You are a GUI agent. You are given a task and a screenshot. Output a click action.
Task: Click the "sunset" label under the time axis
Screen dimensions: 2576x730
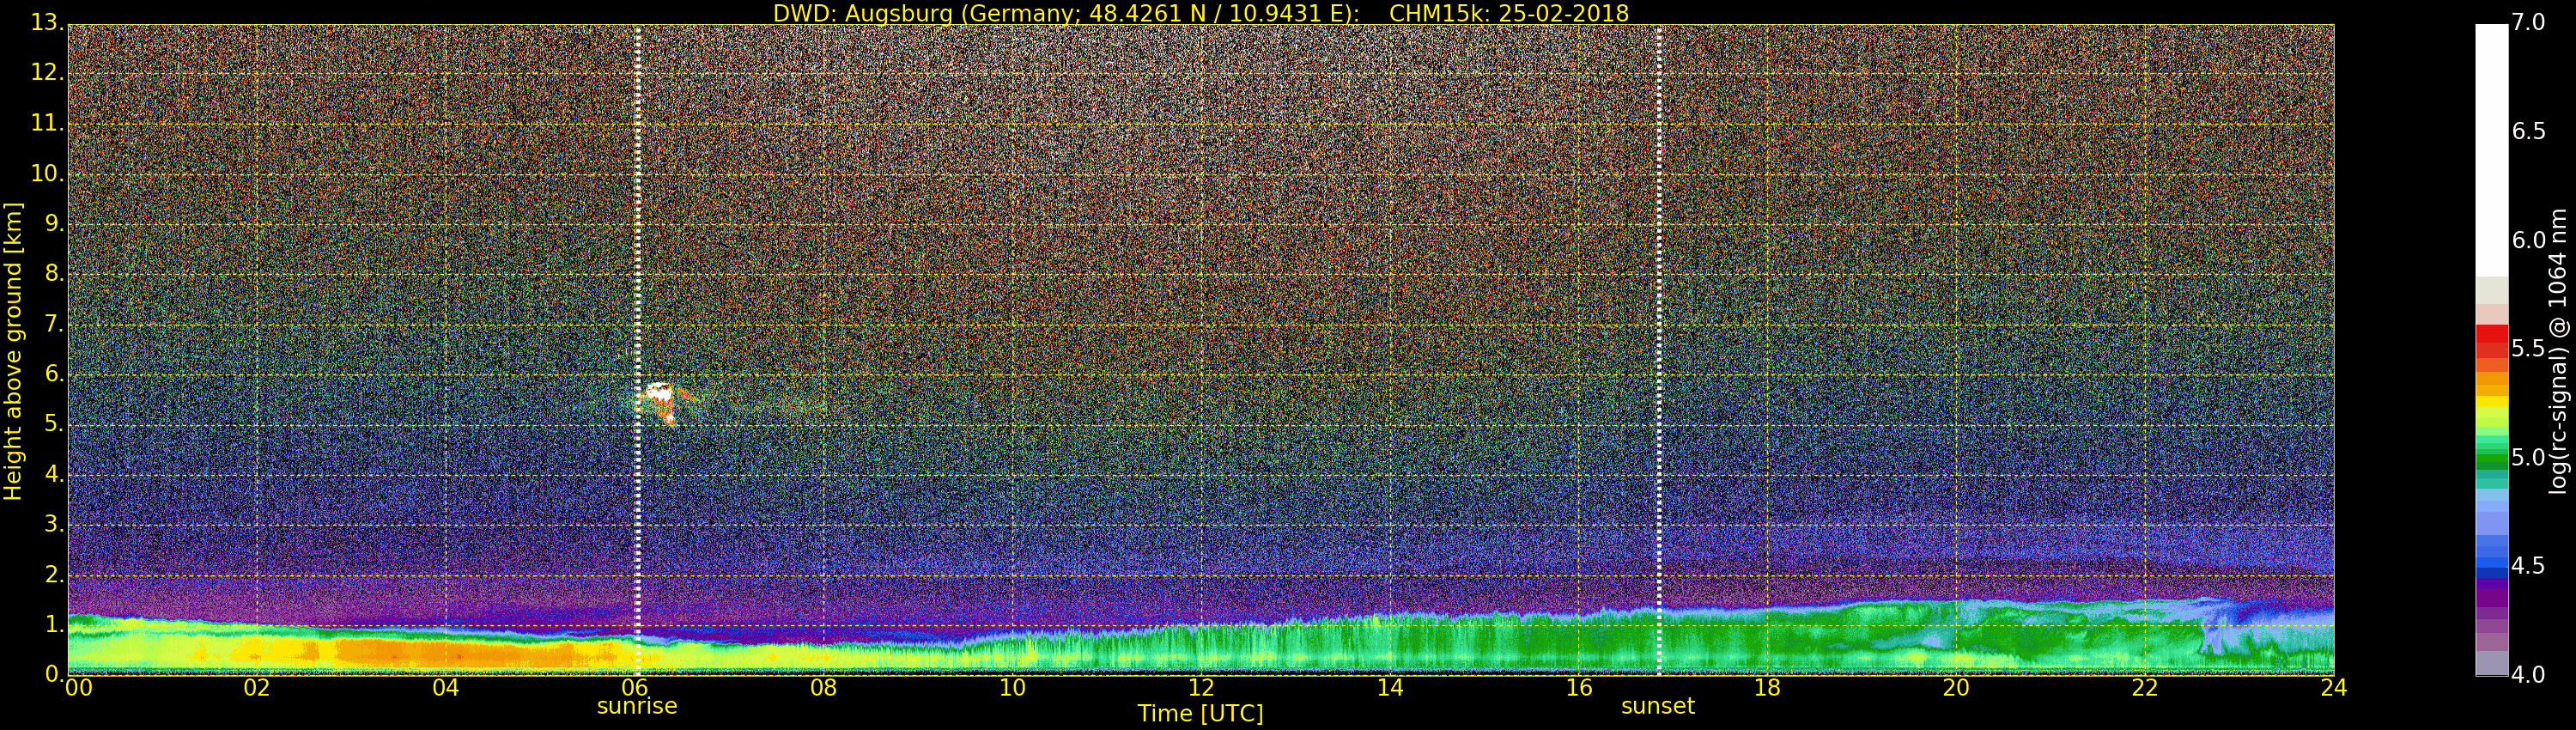1658,706
